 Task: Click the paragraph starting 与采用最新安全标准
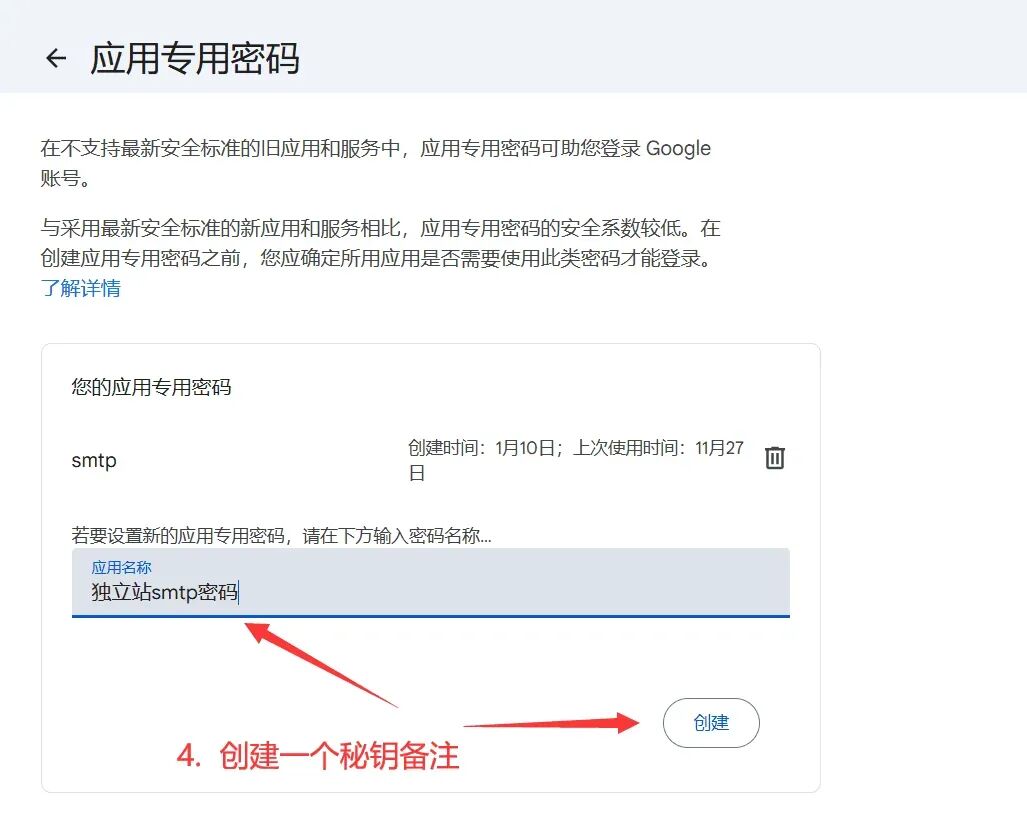[x=381, y=243]
